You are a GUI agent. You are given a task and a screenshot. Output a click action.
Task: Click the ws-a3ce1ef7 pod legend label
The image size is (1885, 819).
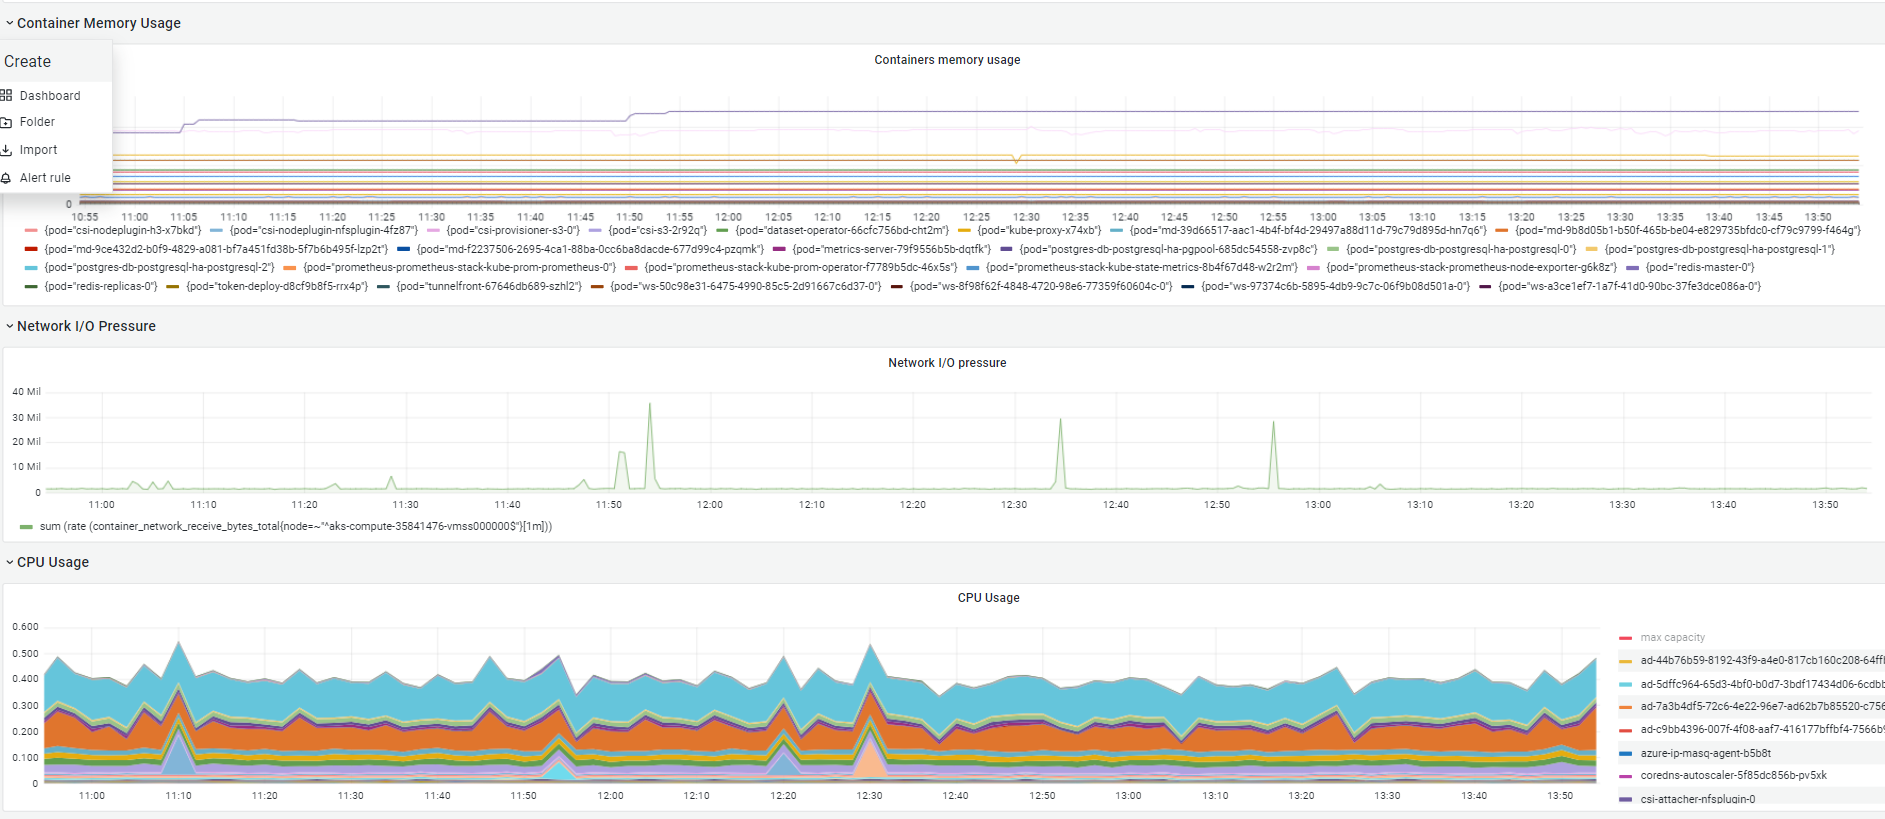click(1629, 286)
